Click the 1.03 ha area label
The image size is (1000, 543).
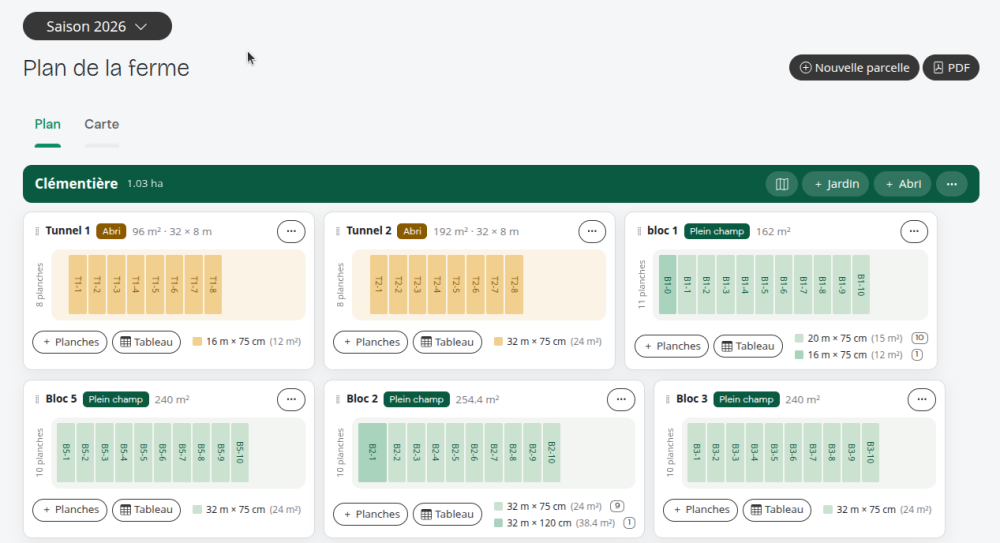pyautogui.click(x=145, y=184)
